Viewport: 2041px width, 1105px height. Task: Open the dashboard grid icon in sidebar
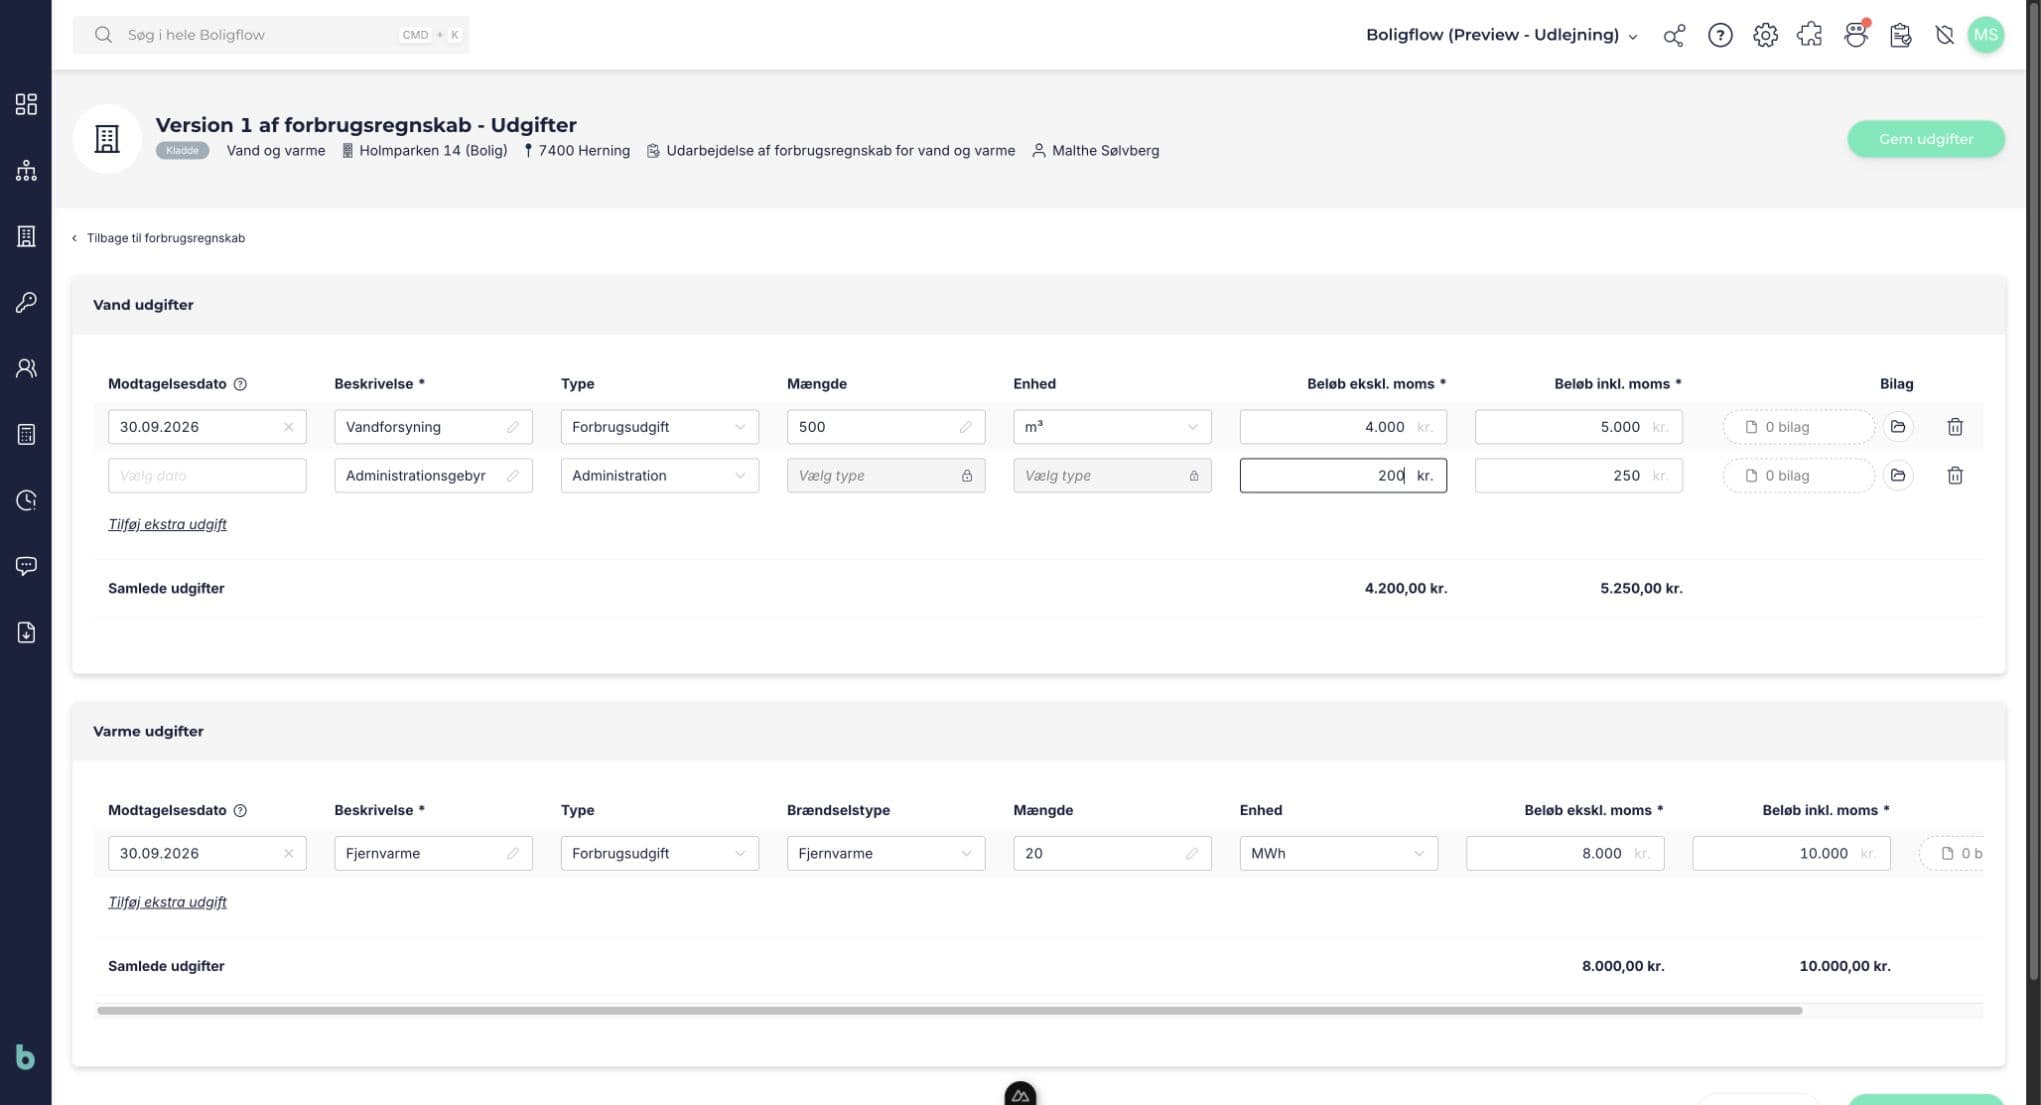(26, 104)
